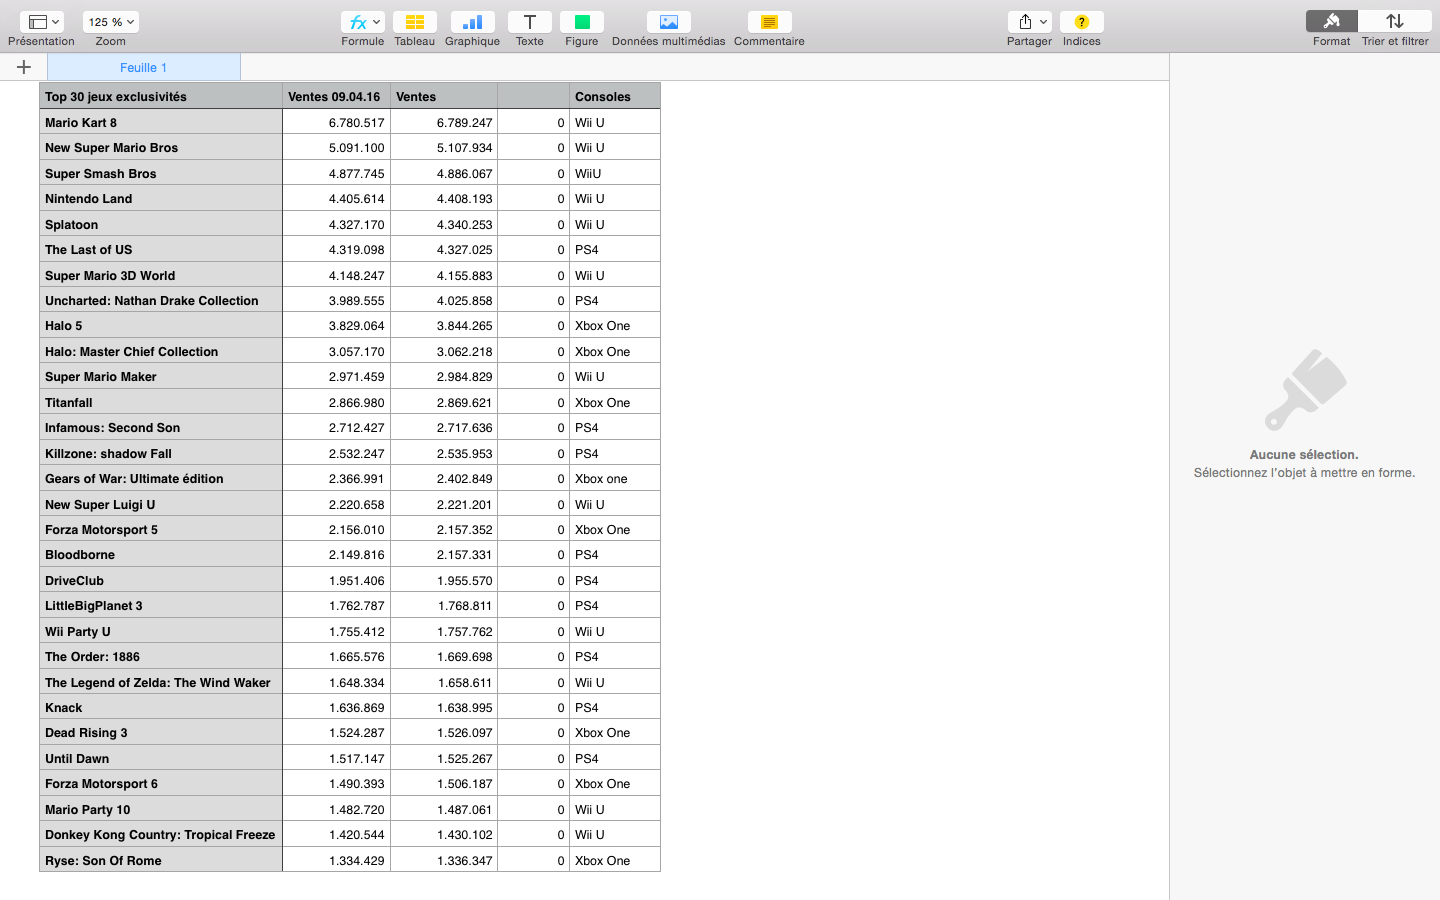Select the Bloodborne cell
Image resolution: width=1440 pixels, height=900 pixels.
click(161, 554)
